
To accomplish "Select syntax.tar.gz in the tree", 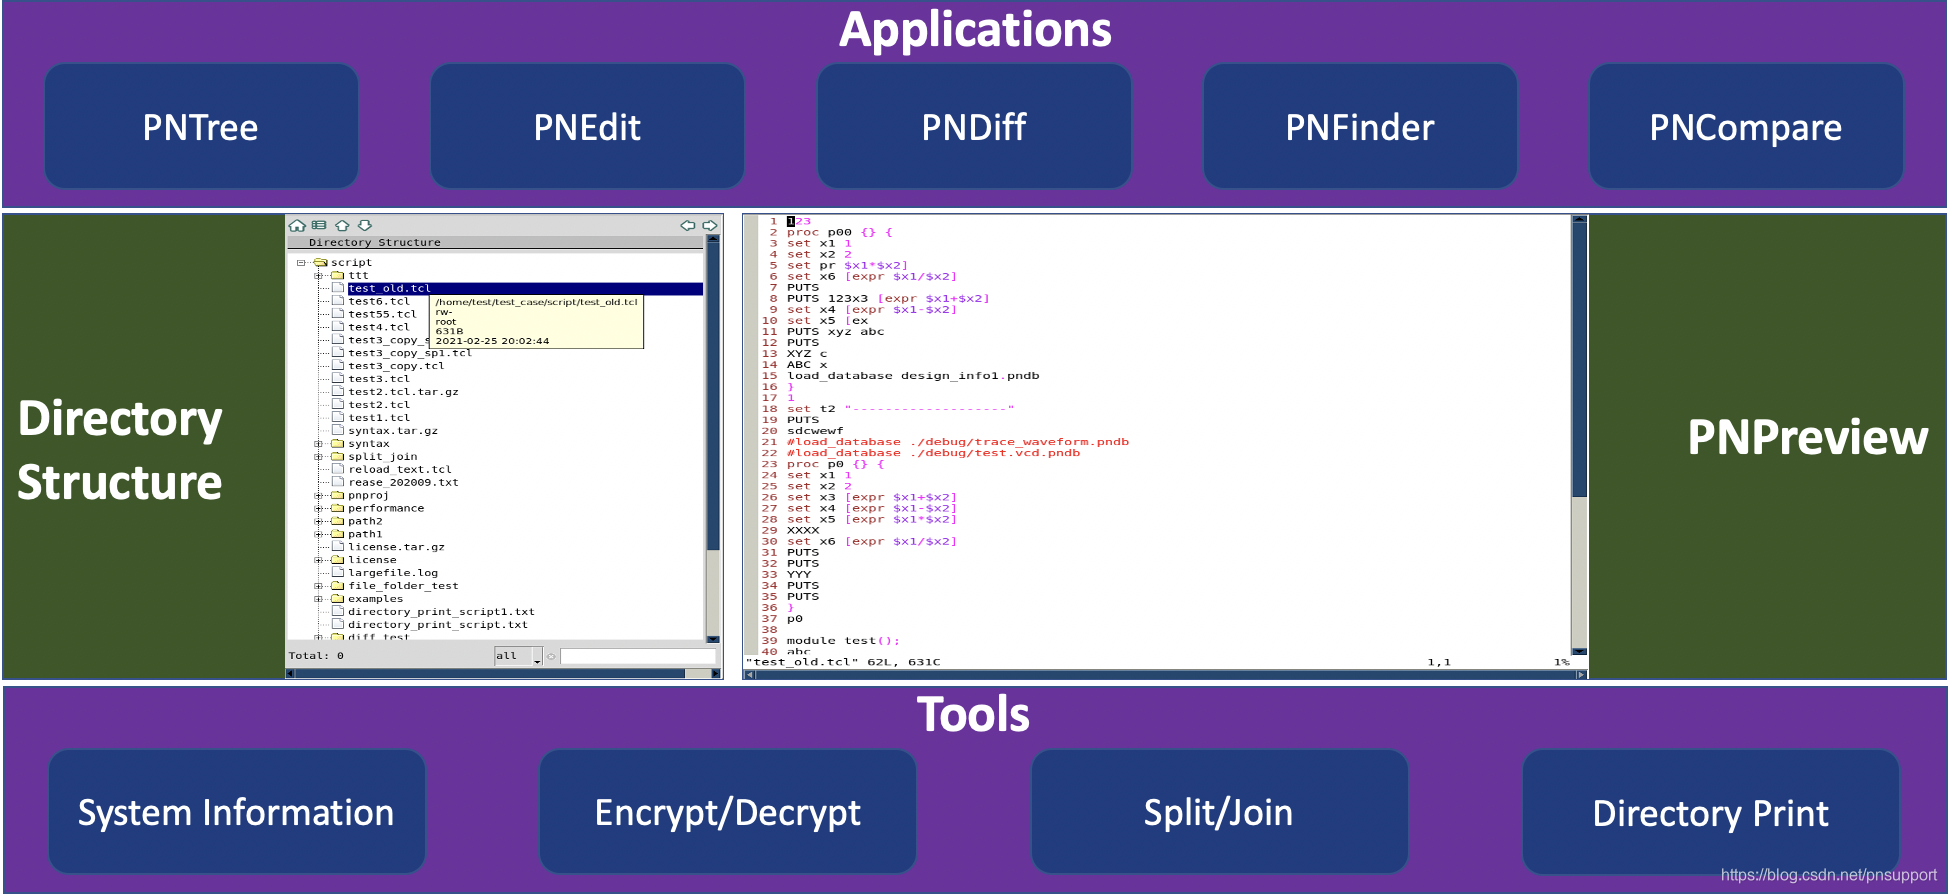I will 393,431.
